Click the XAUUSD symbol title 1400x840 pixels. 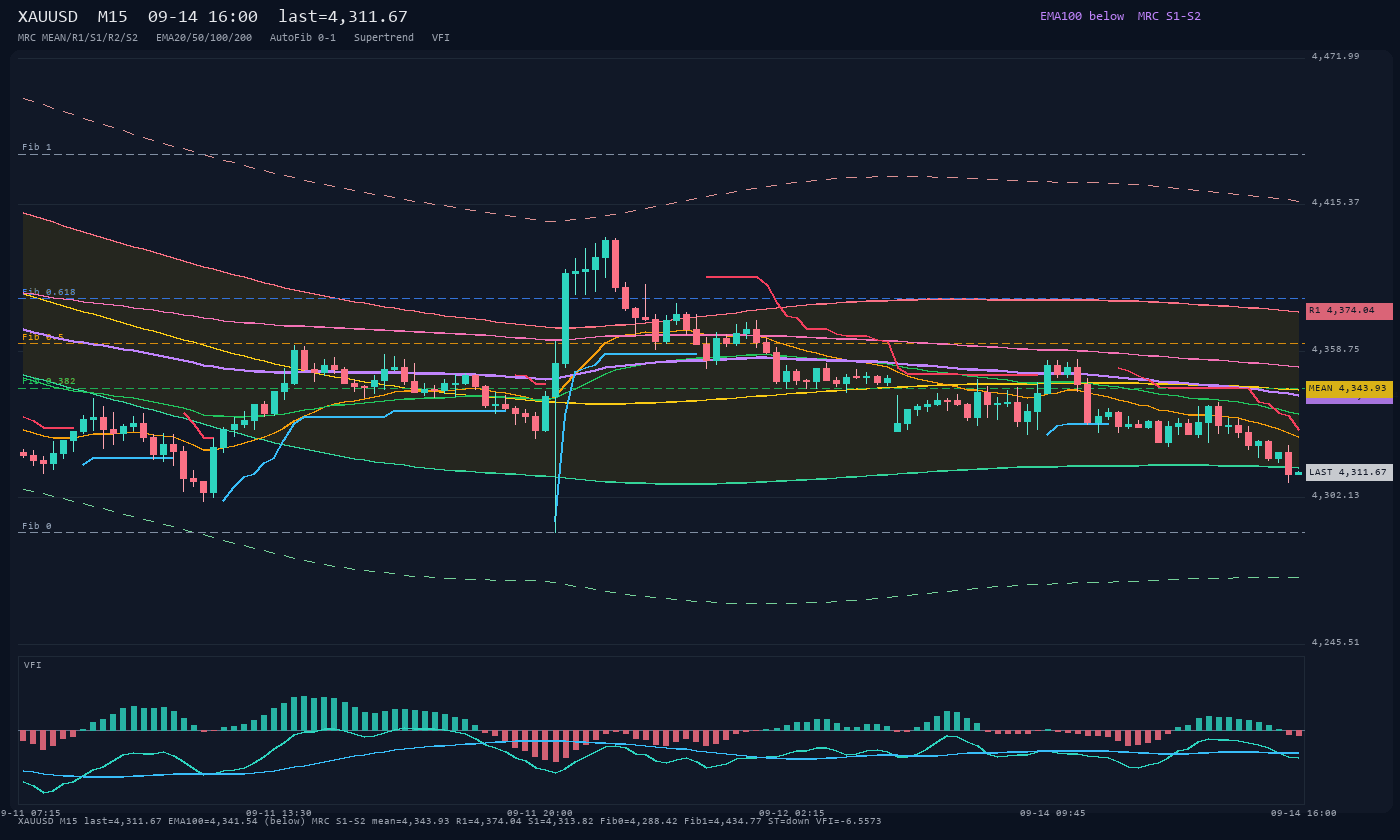pyautogui.click(x=48, y=17)
